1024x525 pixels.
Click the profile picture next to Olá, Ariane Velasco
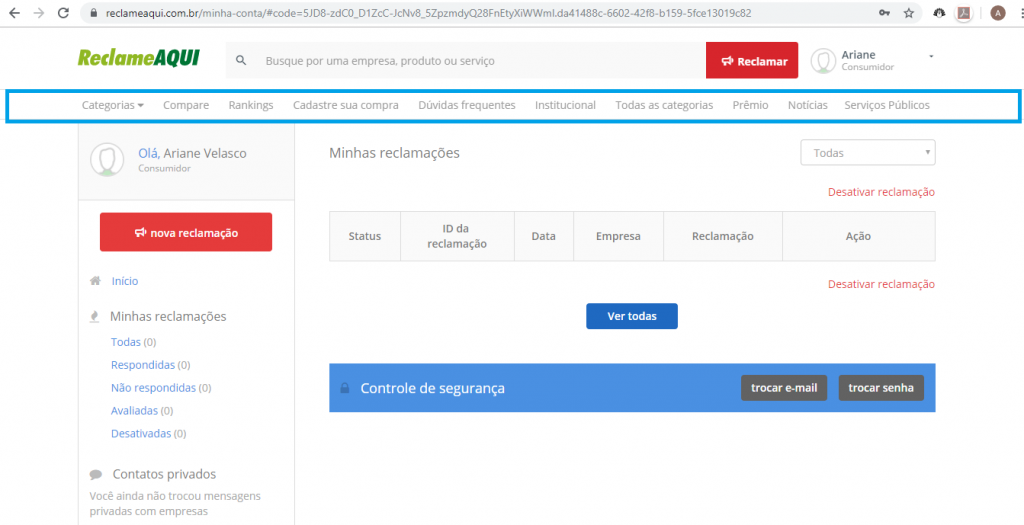[107, 159]
